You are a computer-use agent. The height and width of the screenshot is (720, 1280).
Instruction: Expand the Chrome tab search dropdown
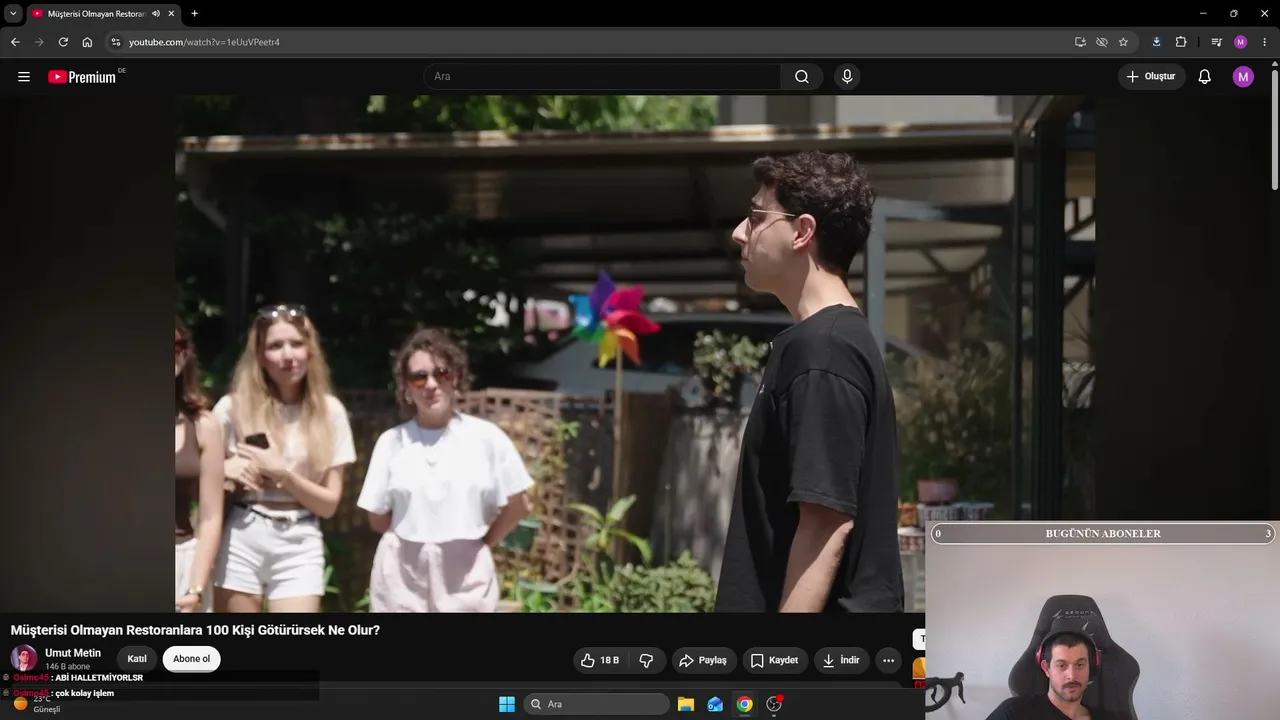[x=13, y=14]
